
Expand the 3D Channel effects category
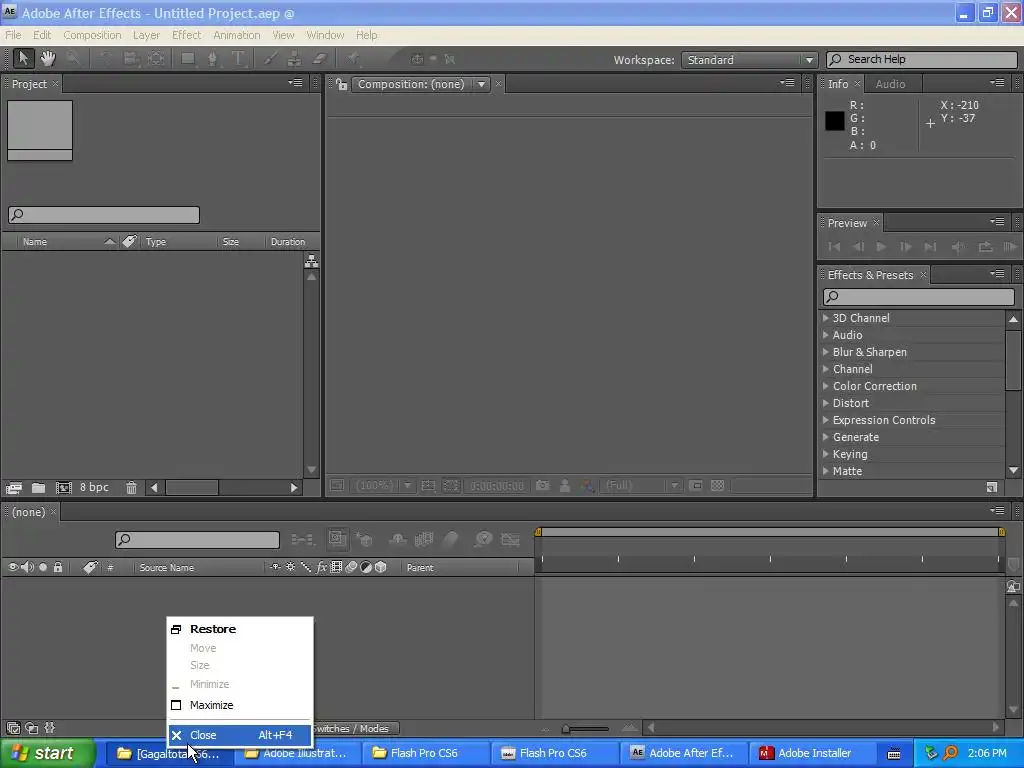point(826,318)
